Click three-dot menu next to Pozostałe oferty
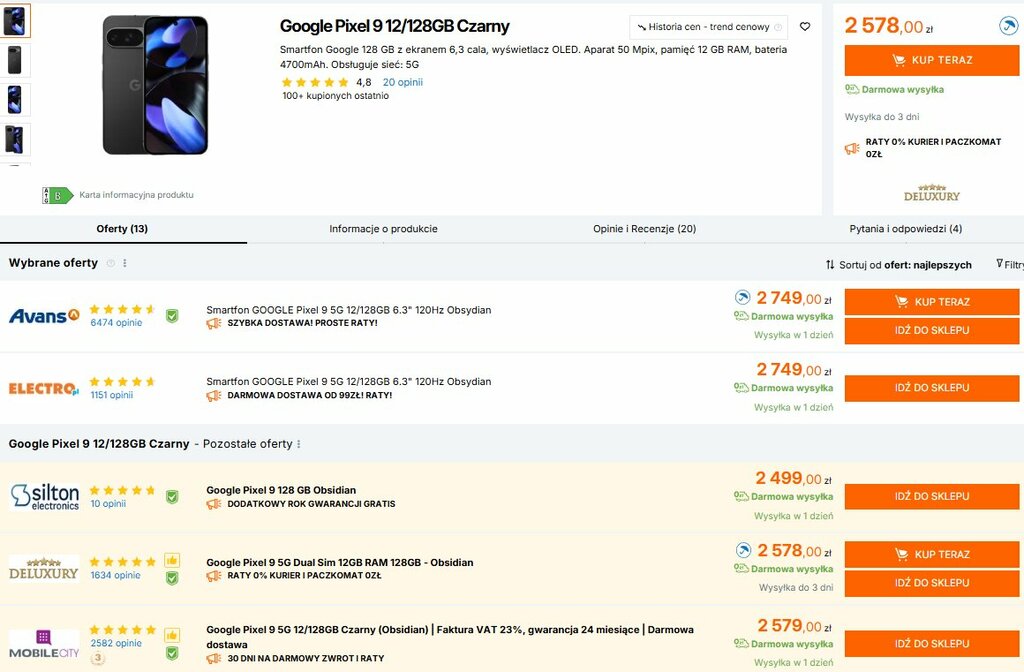Image resolution: width=1024 pixels, height=672 pixels. click(x=299, y=444)
